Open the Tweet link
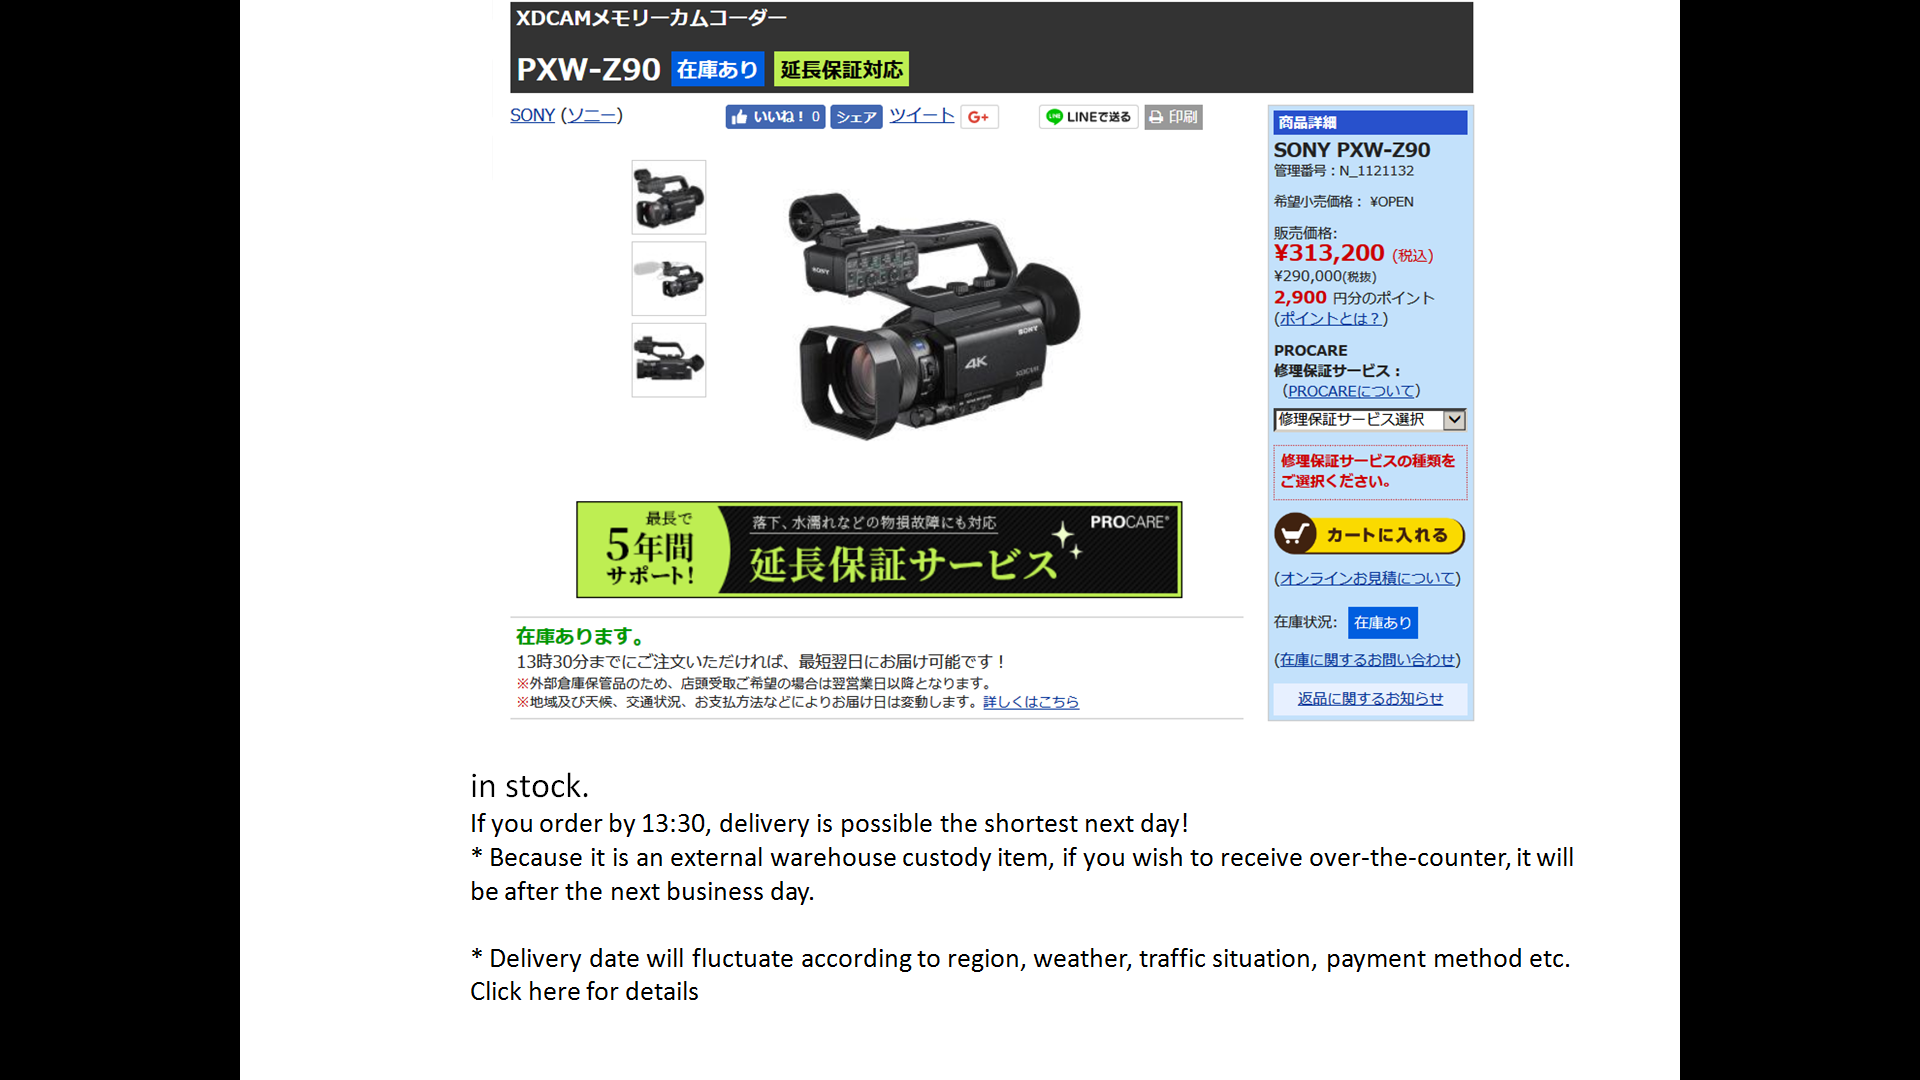1920x1080 pixels. 921,116
